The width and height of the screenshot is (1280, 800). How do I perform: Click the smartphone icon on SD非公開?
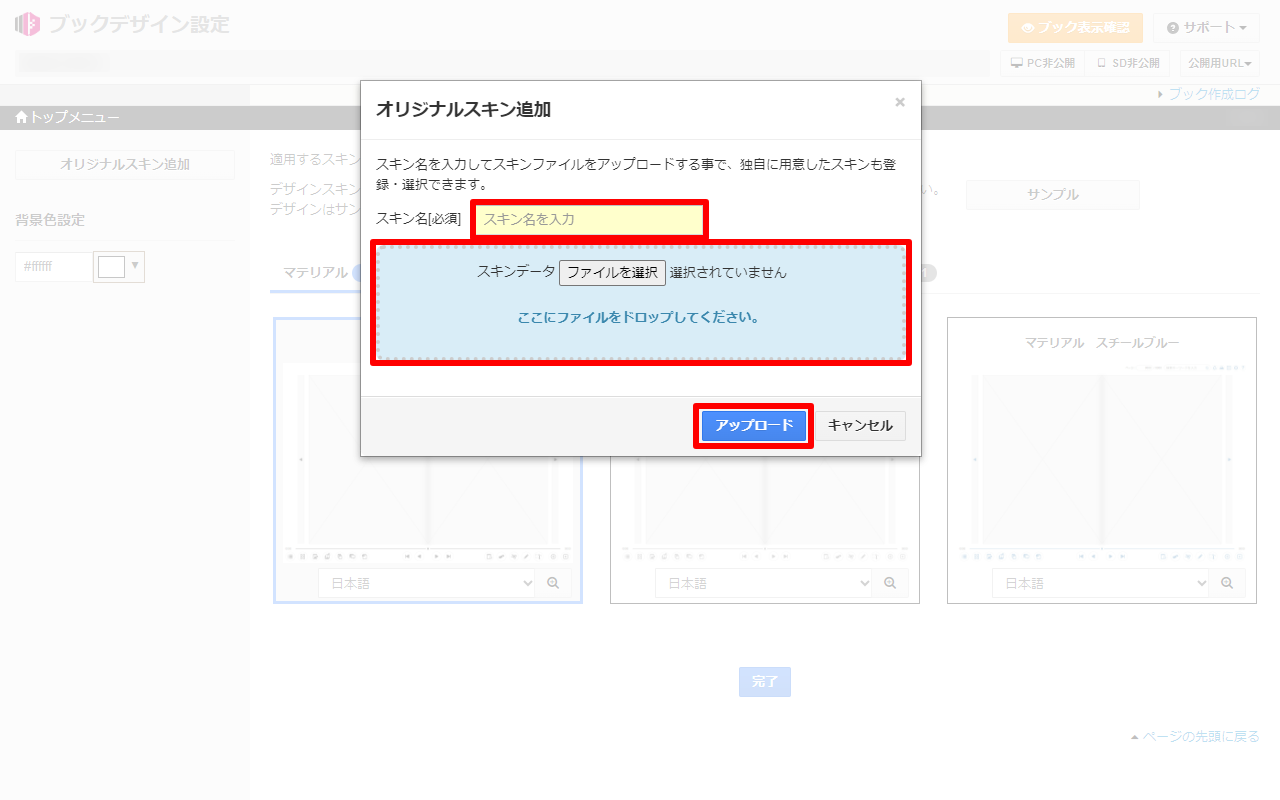(x=1099, y=62)
